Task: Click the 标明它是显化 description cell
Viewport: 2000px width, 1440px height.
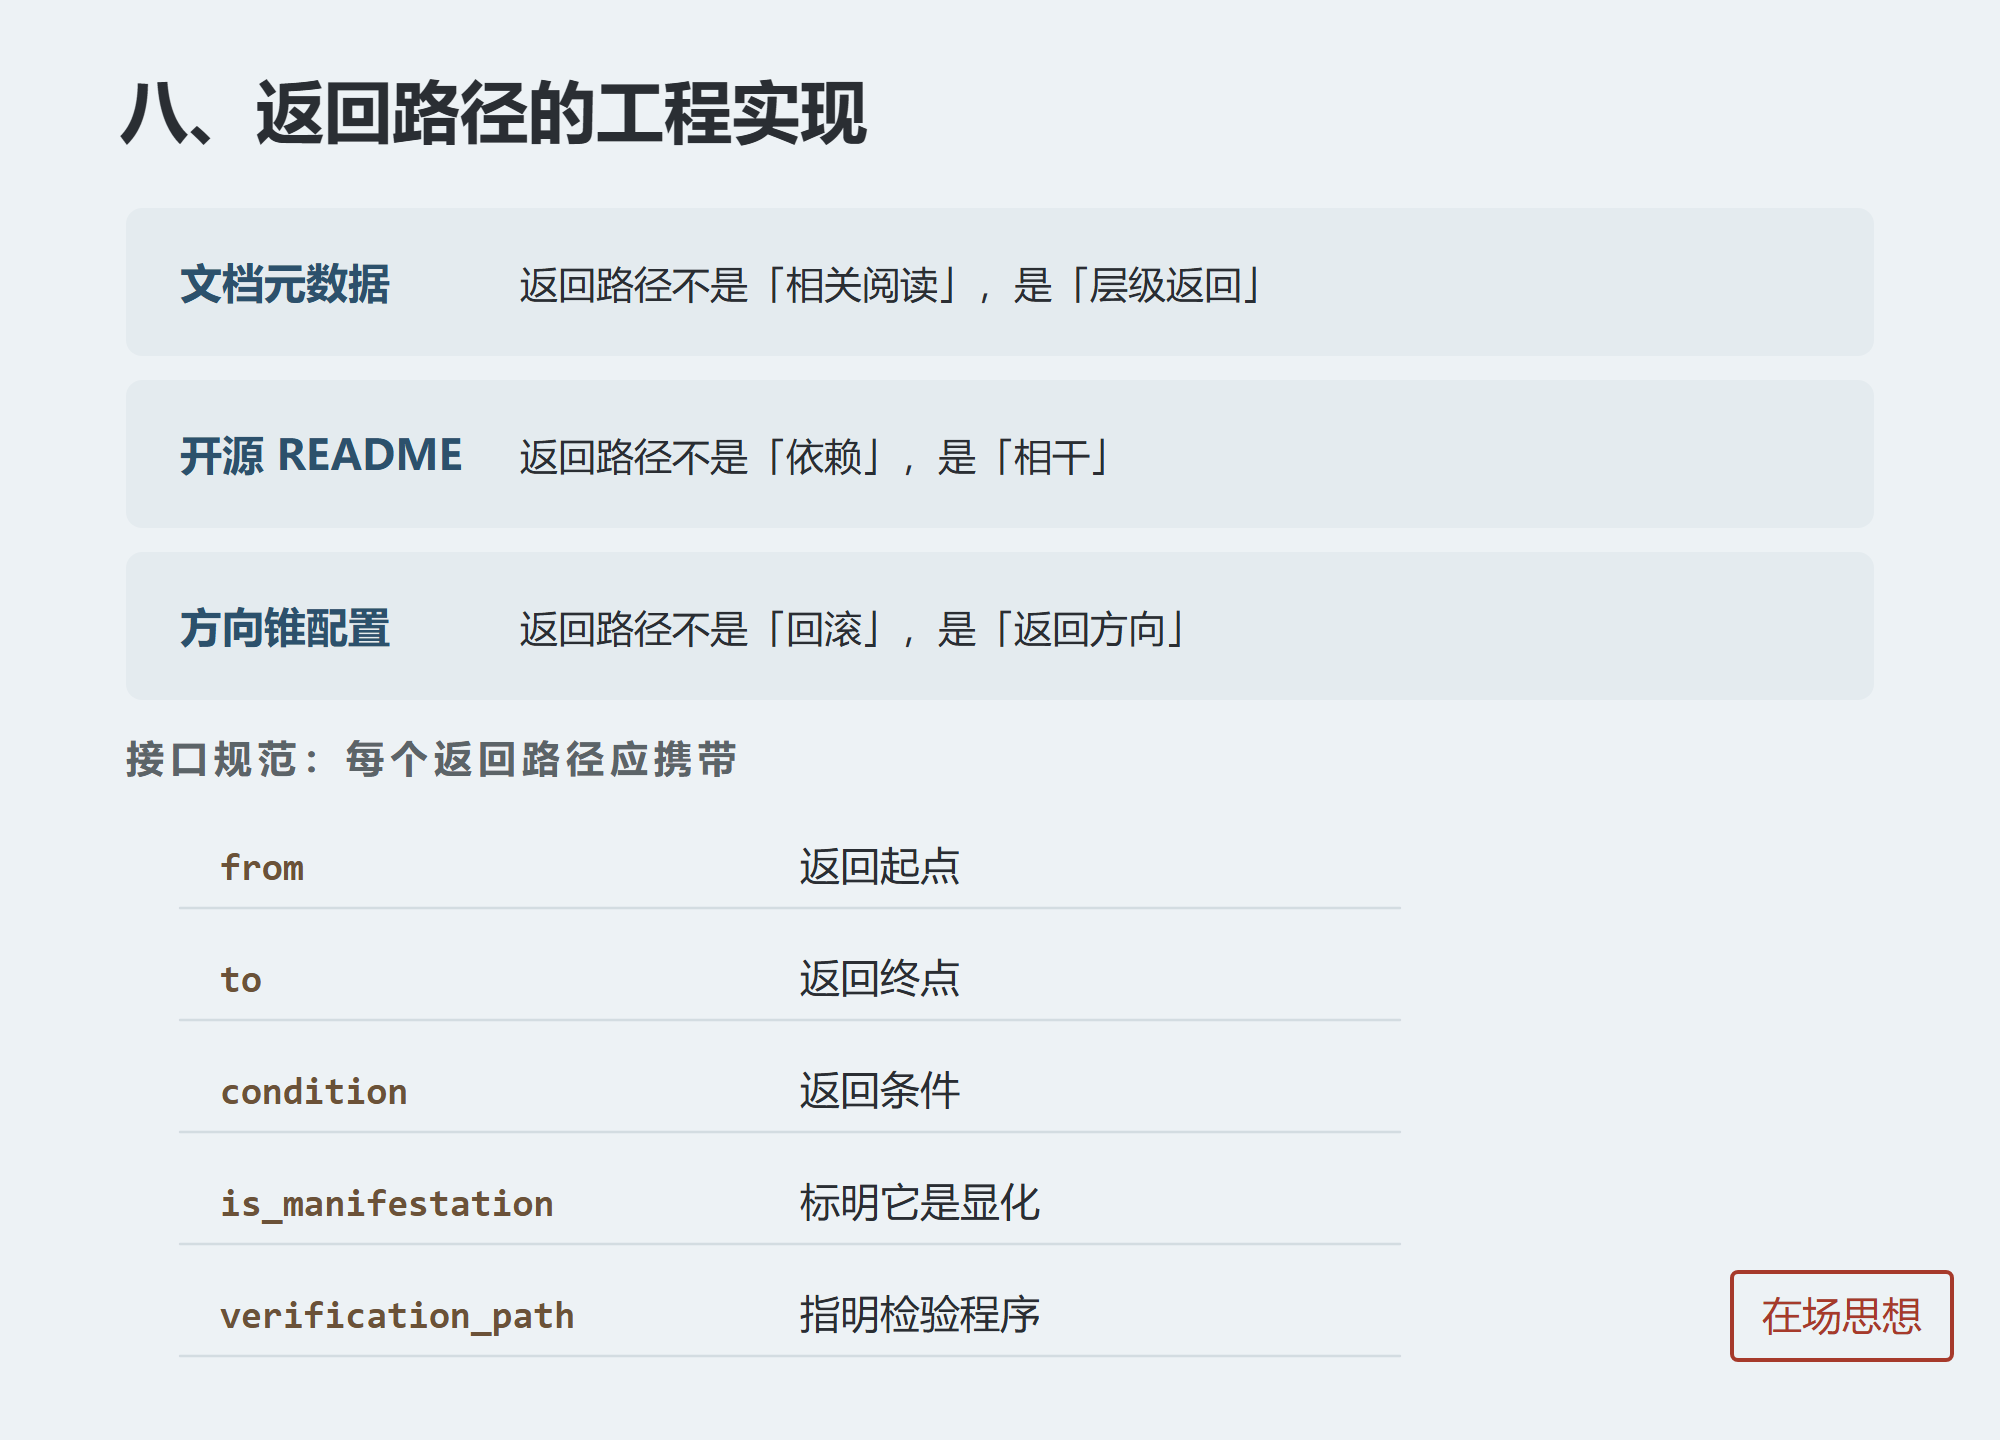Action: point(920,1202)
